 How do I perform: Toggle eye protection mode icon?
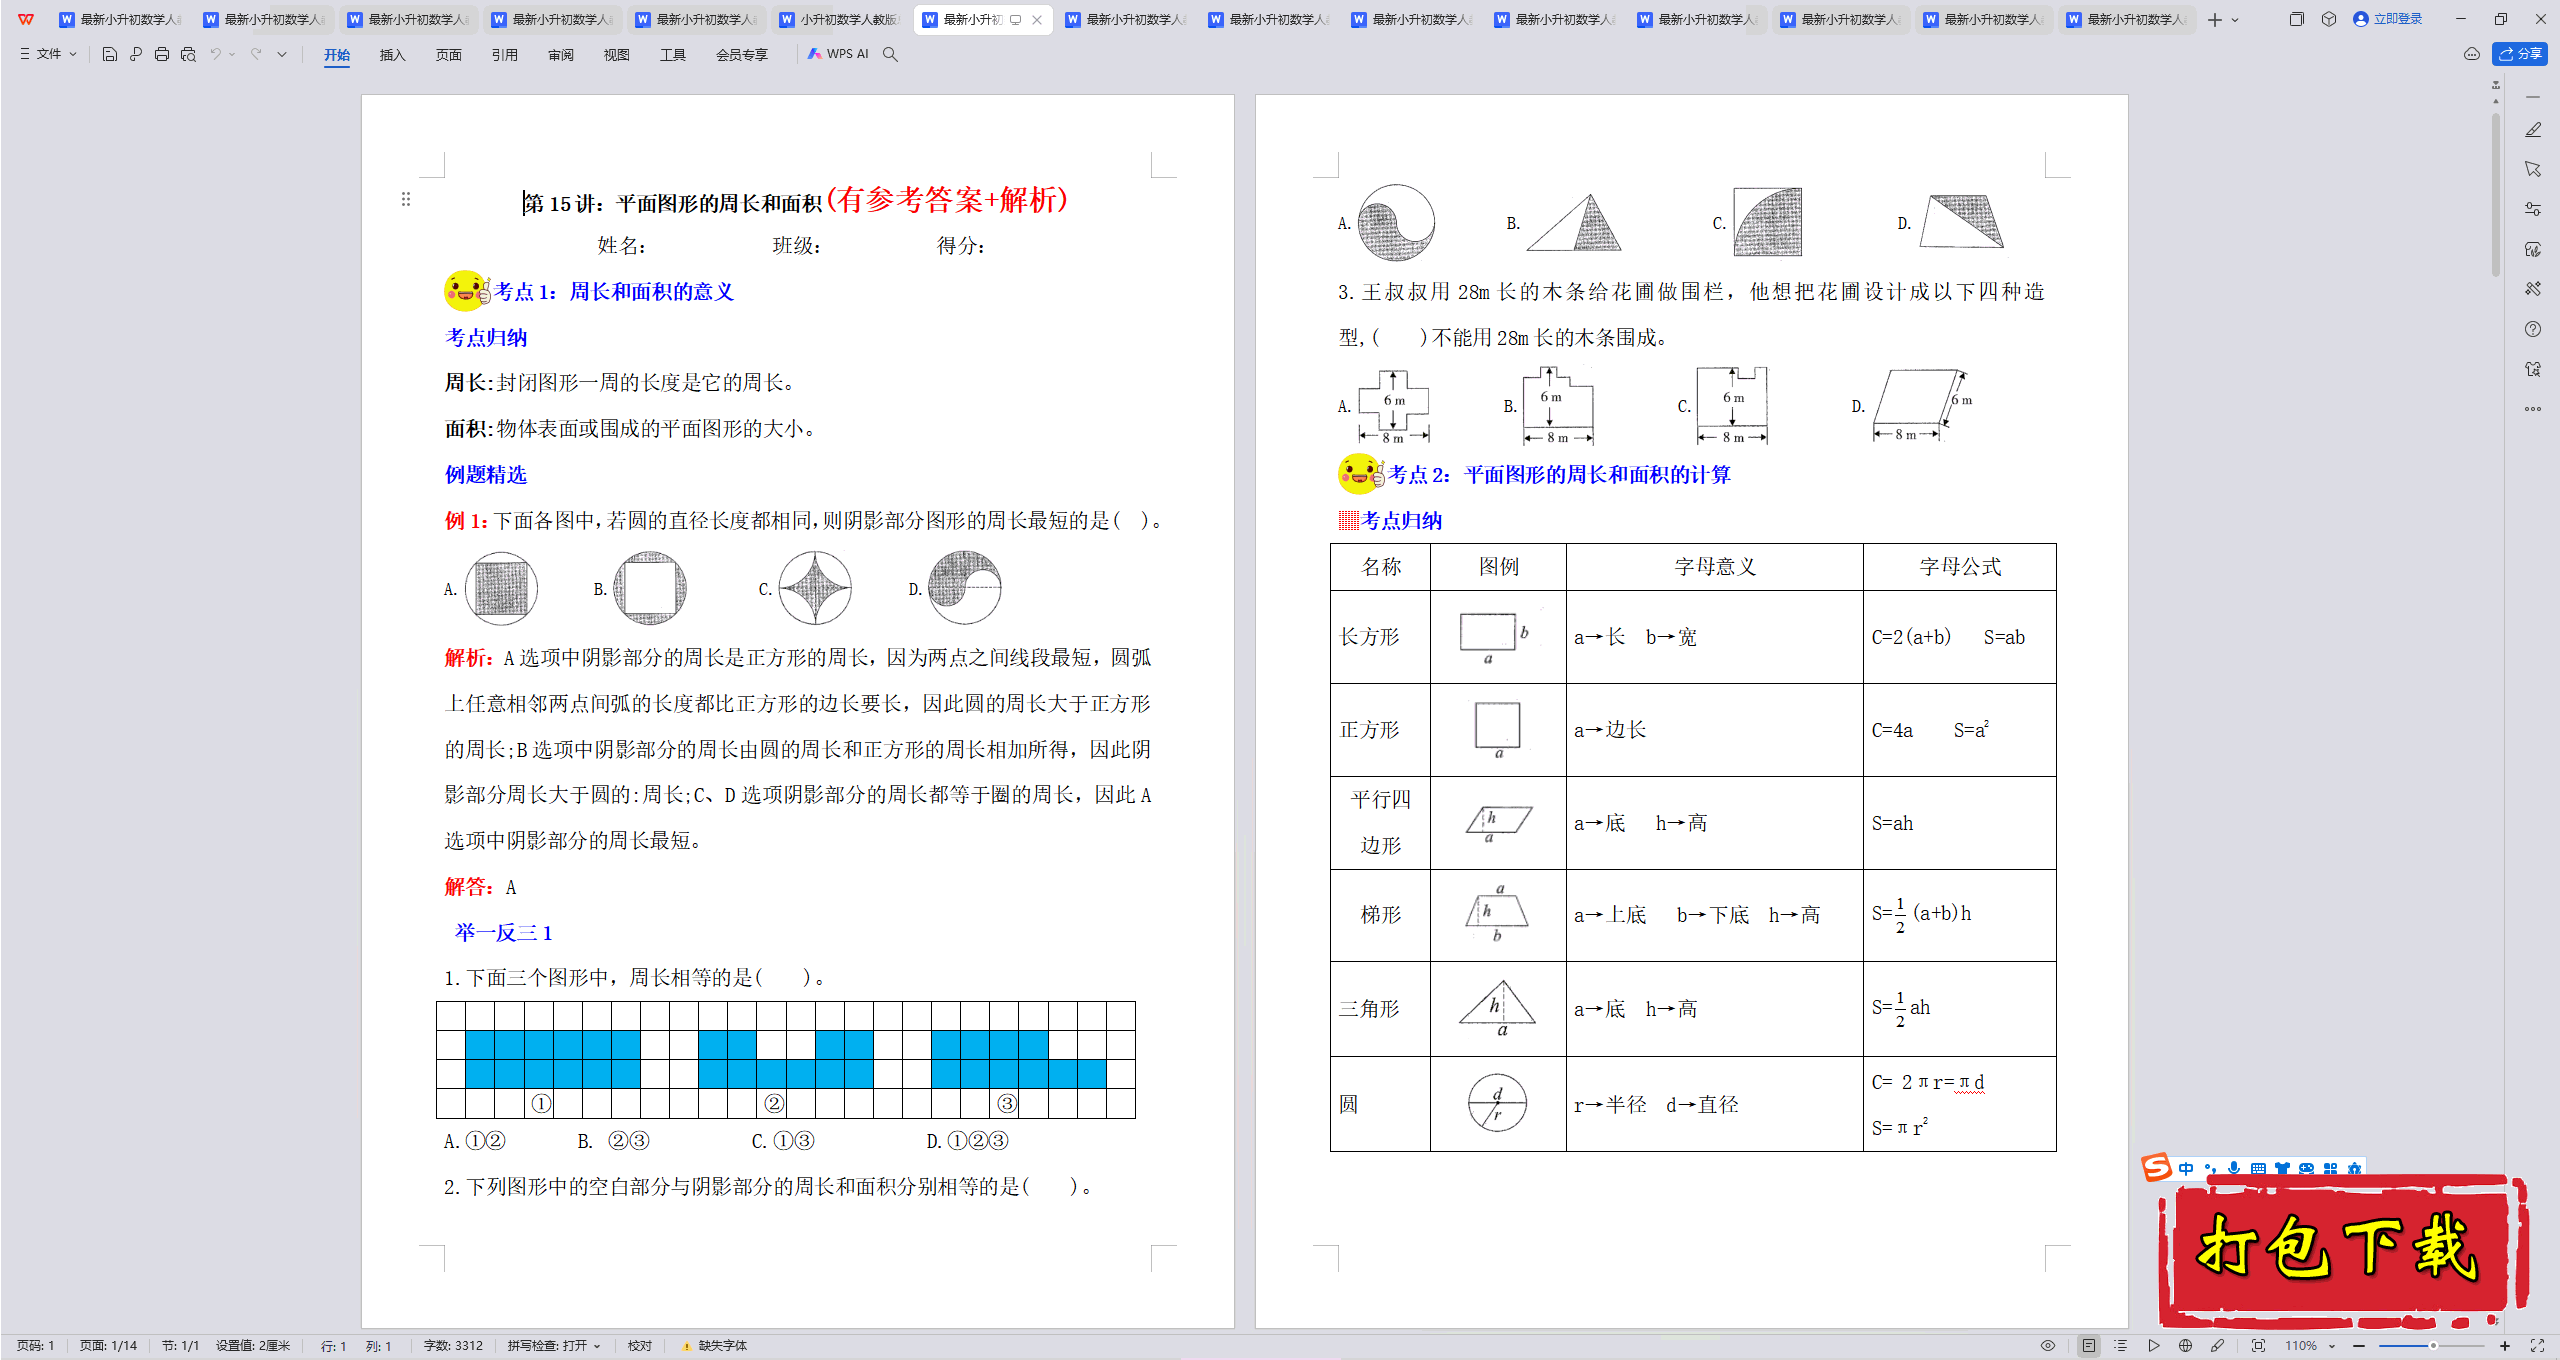(x=2048, y=1346)
